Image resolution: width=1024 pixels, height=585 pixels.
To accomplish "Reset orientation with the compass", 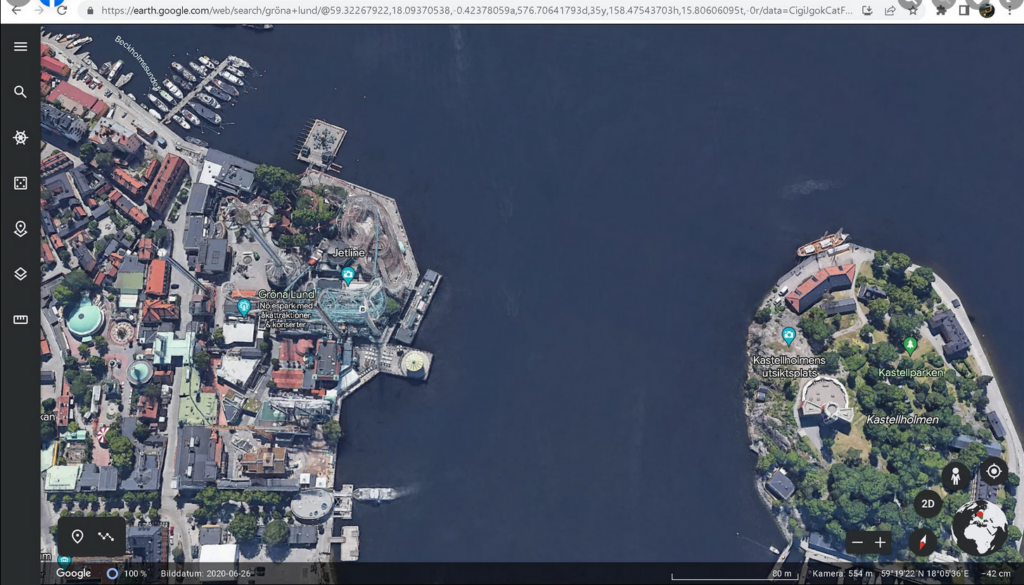I will [922, 543].
